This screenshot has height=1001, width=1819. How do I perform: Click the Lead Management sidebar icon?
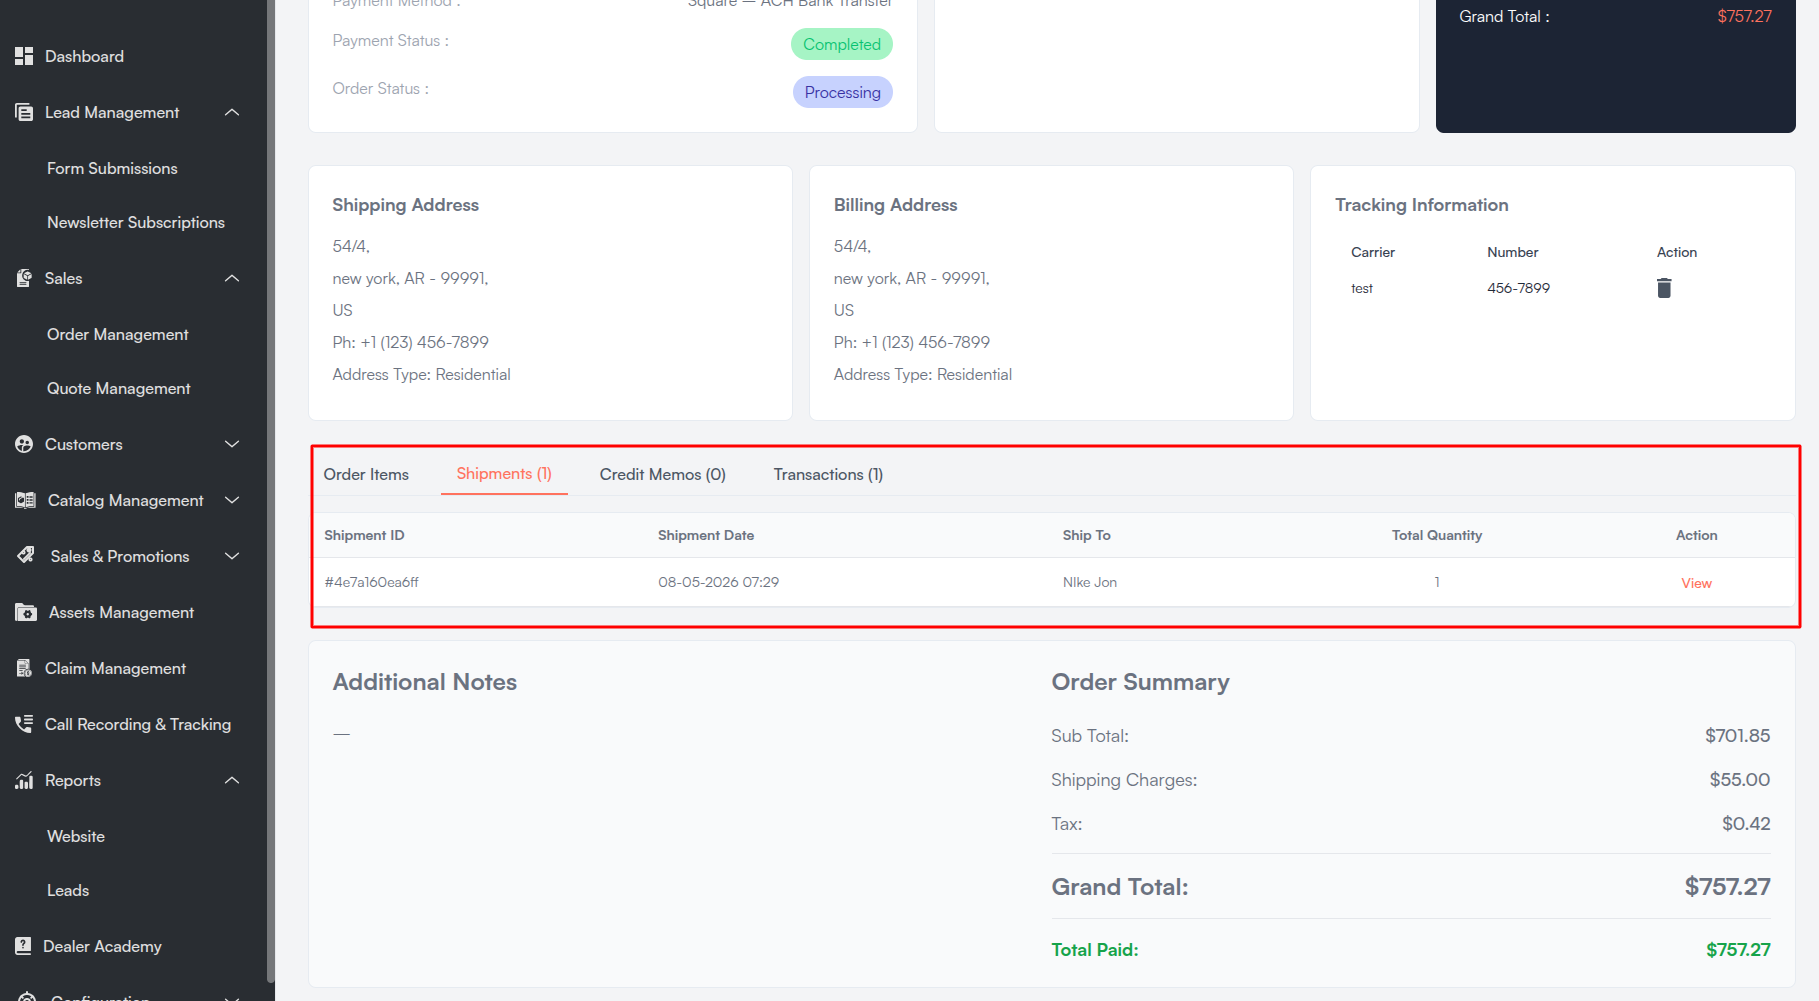coord(24,112)
